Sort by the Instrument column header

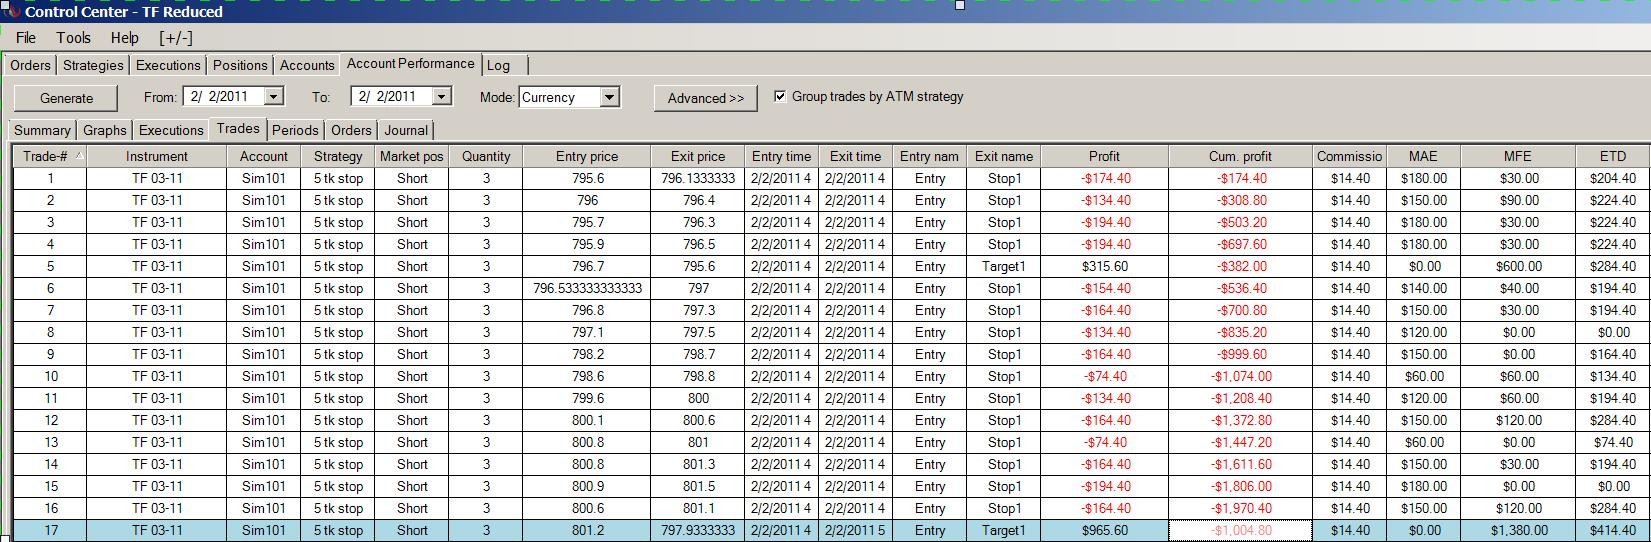coord(157,156)
